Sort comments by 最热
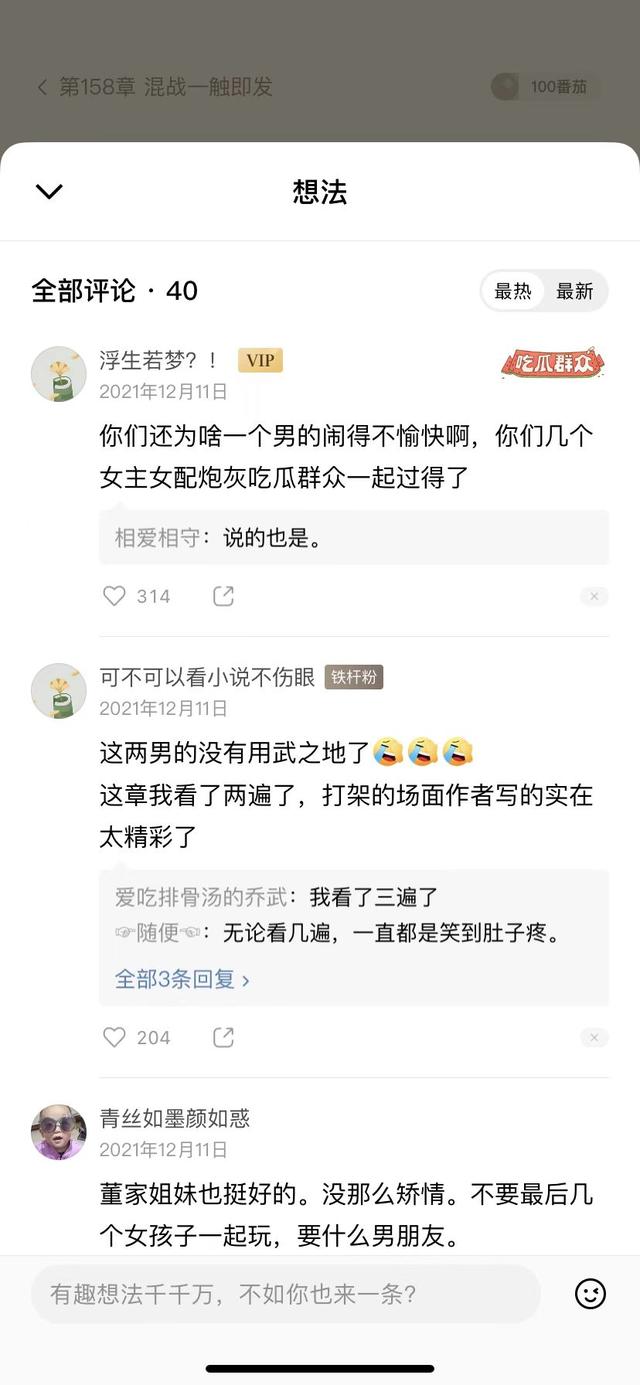The height and width of the screenshot is (1385, 640). click(x=513, y=291)
